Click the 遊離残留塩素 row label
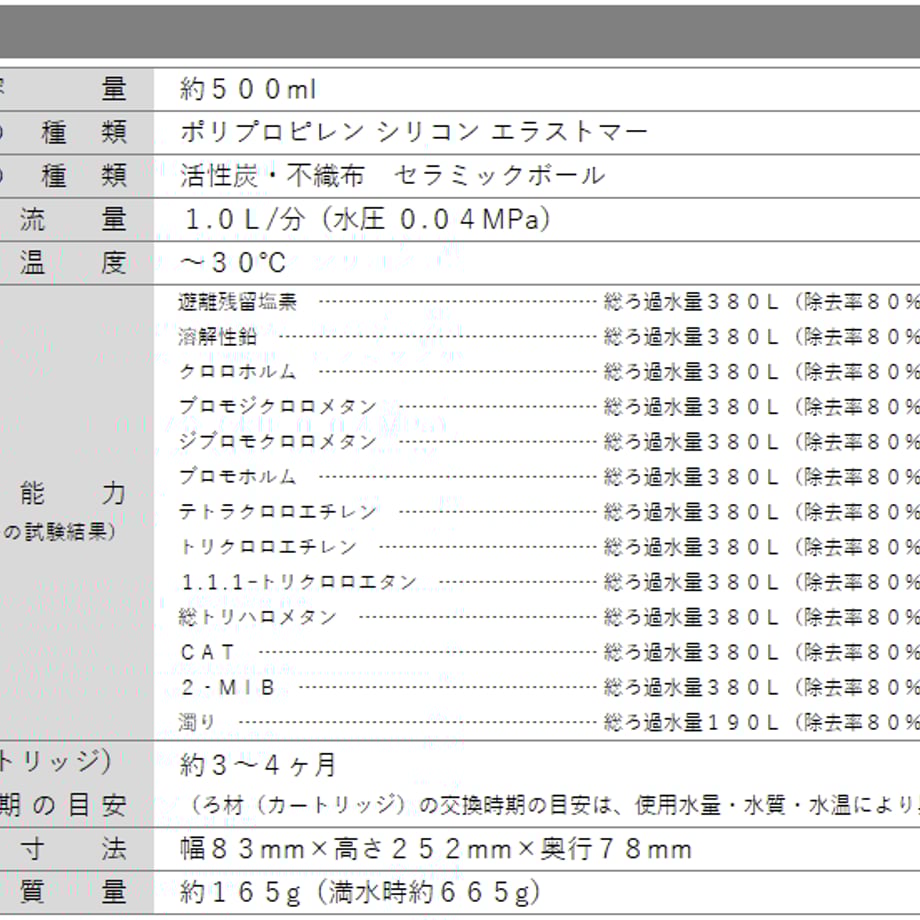Viewport: 920px width, 920px height. tap(238, 302)
